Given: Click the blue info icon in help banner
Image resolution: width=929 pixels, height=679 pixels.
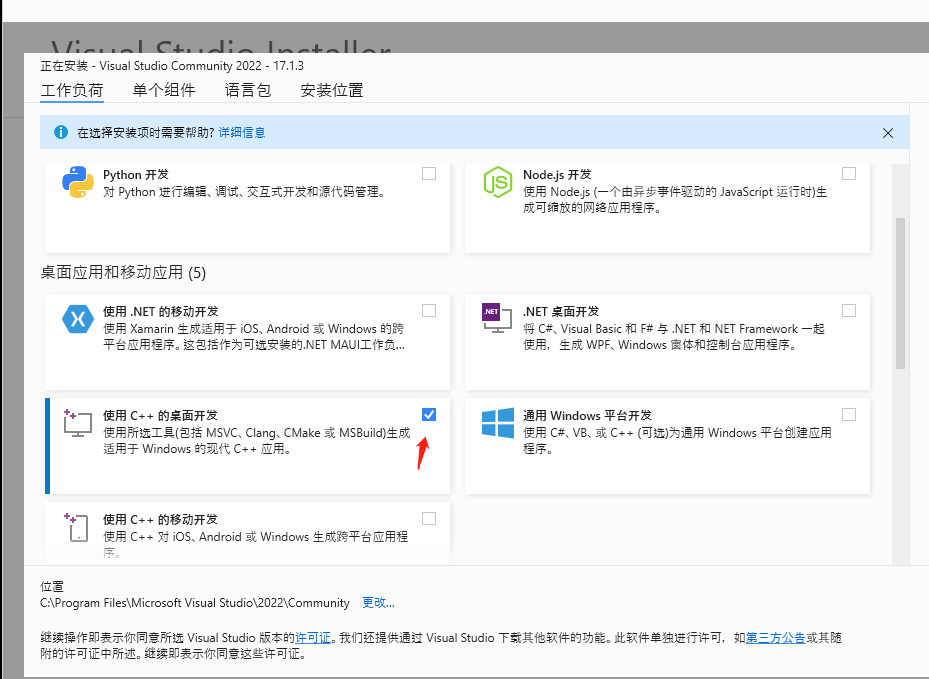Looking at the screenshot, I should tap(60, 132).
